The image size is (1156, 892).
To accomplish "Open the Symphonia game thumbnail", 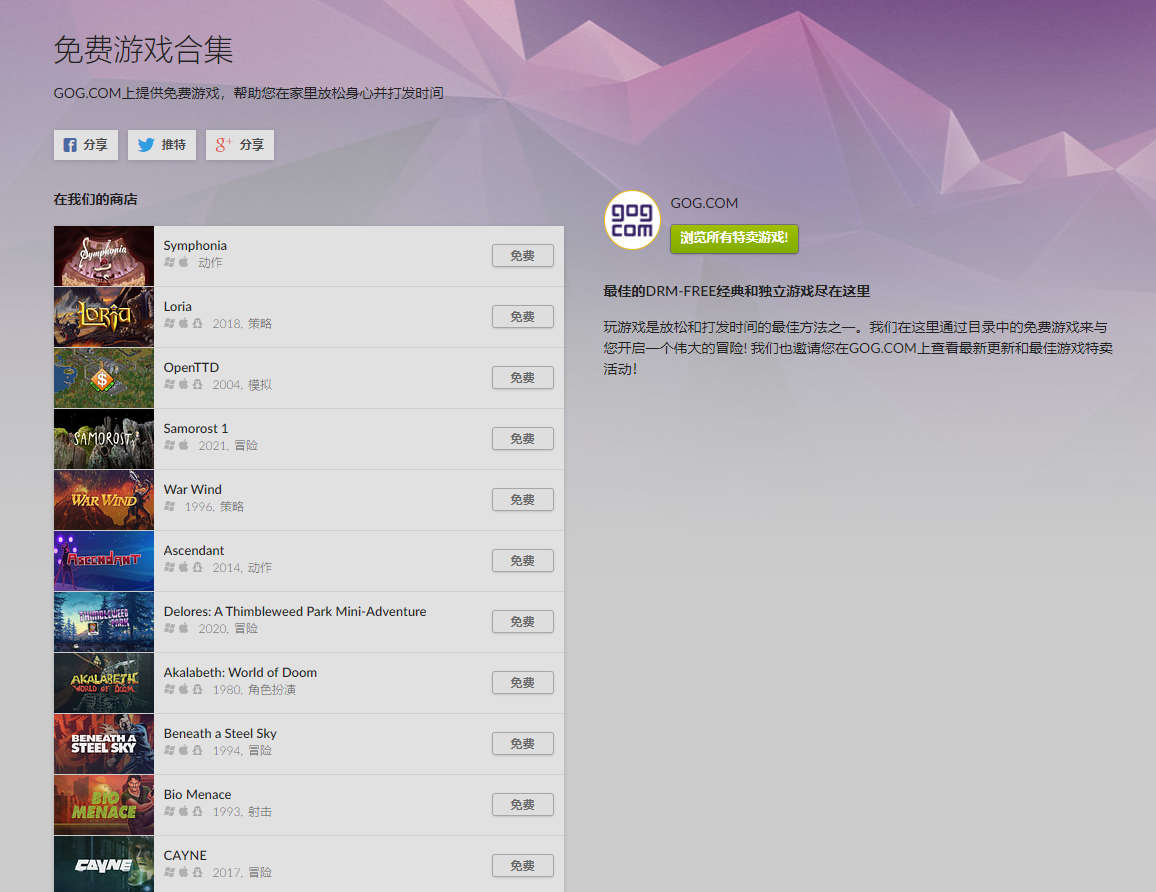I will [104, 256].
